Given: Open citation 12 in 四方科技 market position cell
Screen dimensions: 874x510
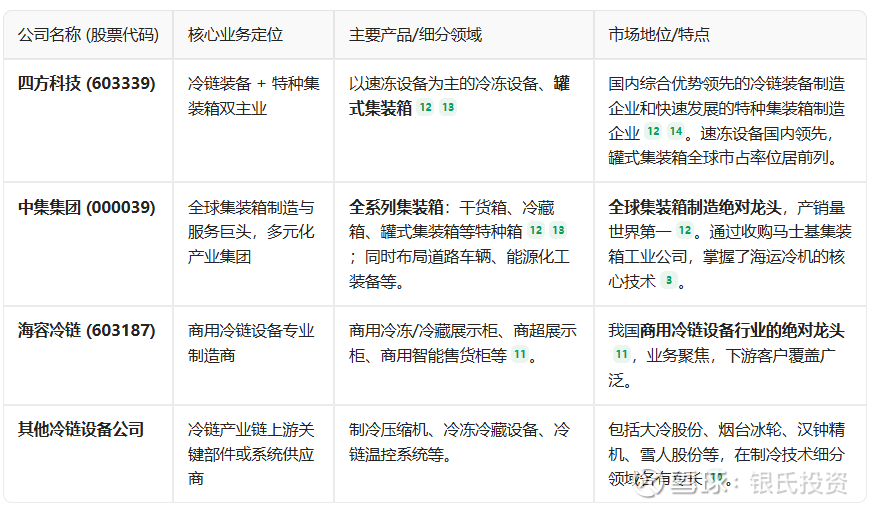Looking at the screenshot, I should tap(653, 132).
